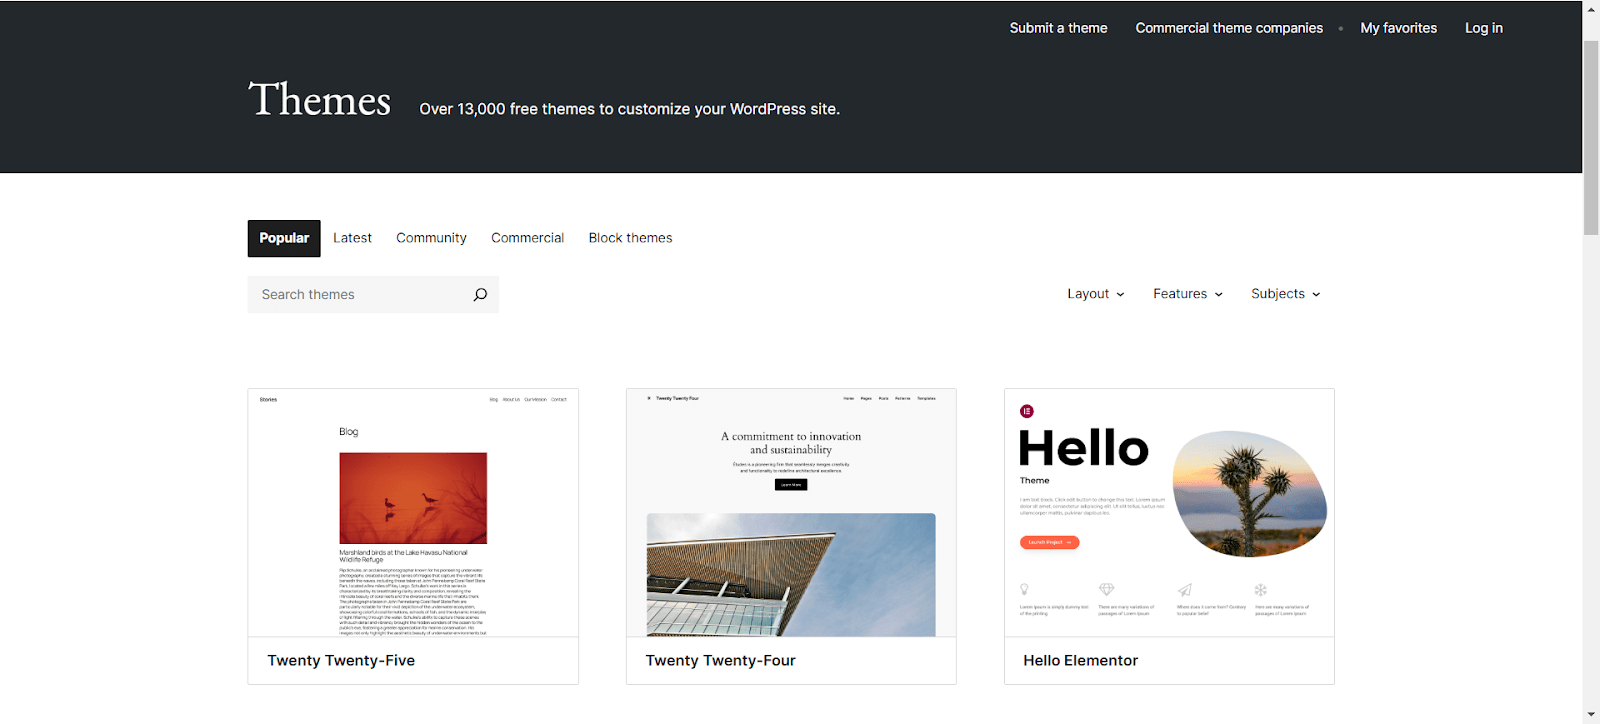Viewport: 1600px width, 724px height.
Task: Click the page vertical scrollbar thumb
Action: click(1591, 138)
